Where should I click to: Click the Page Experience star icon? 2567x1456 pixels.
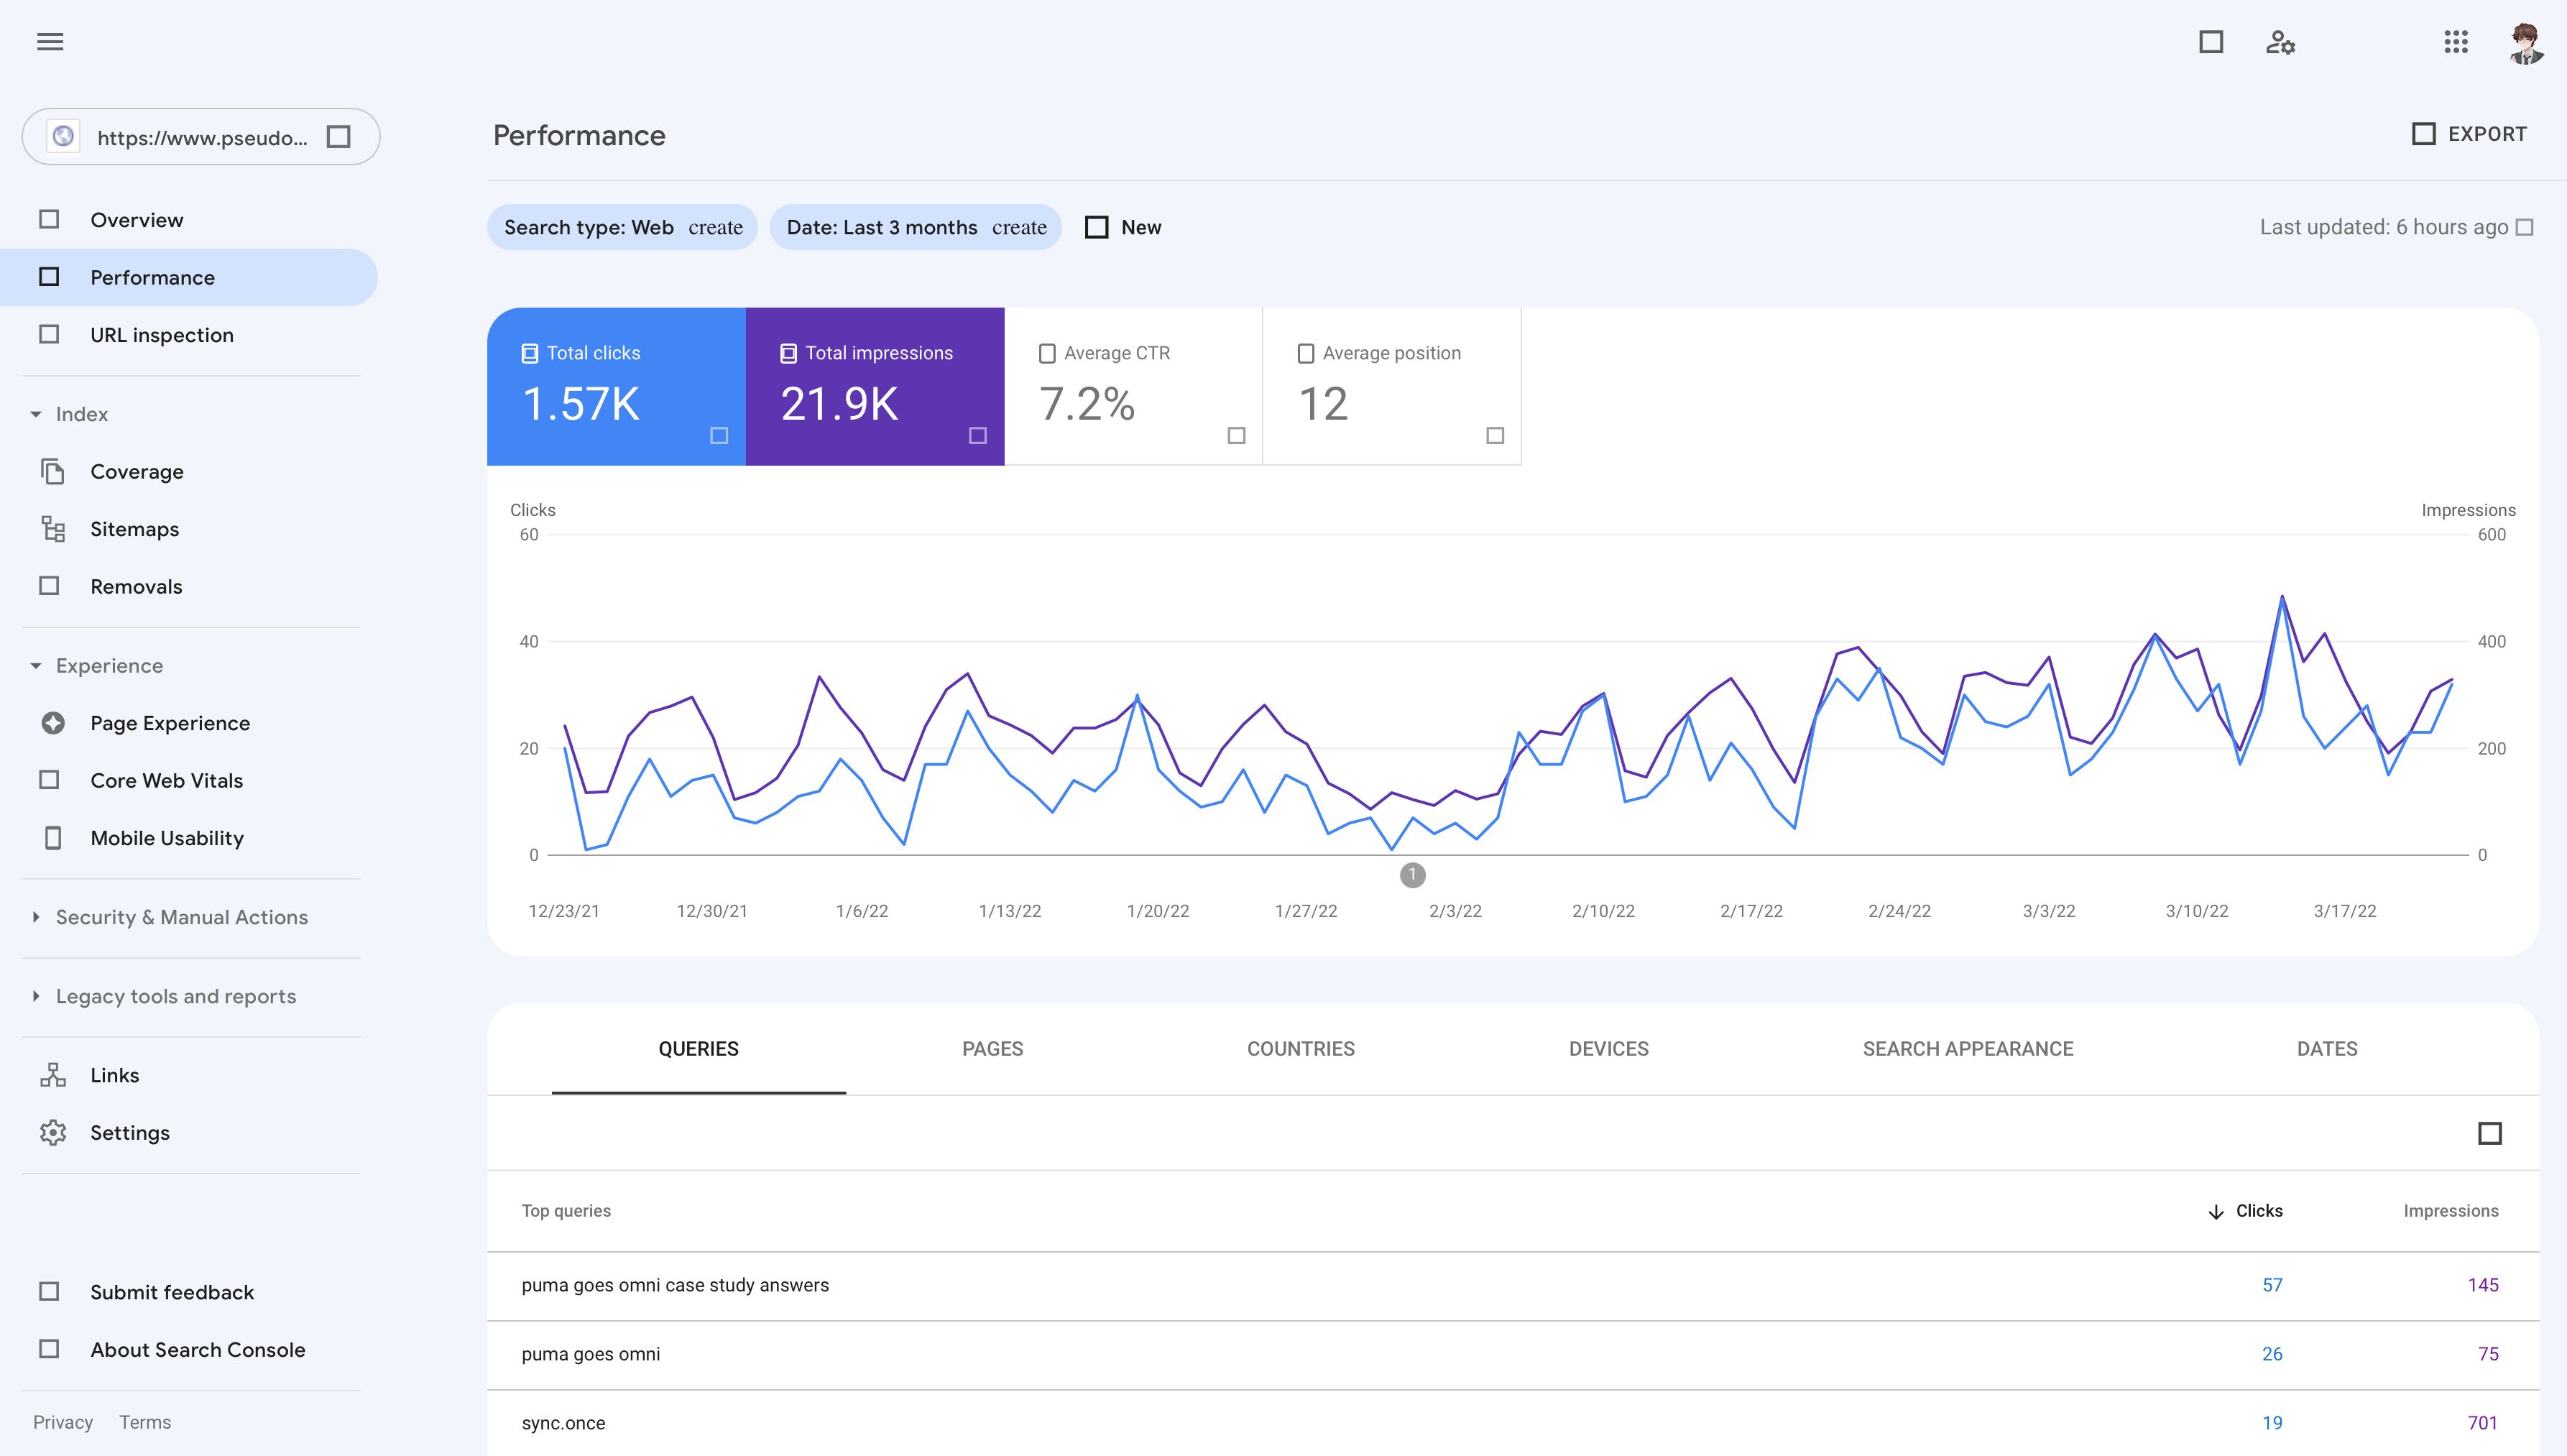click(x=53, y=723)
